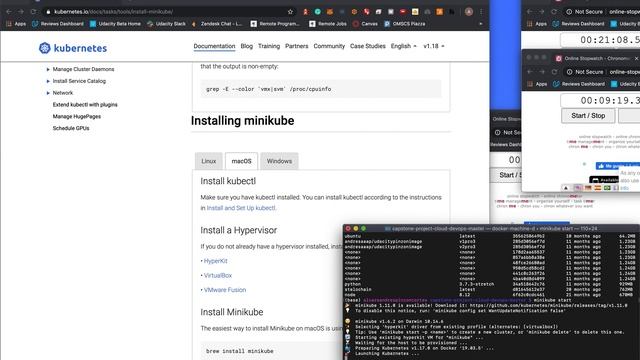640x360 pixels.
Task: Open the Remote Jobs bookmark
Action: (328, 24)
